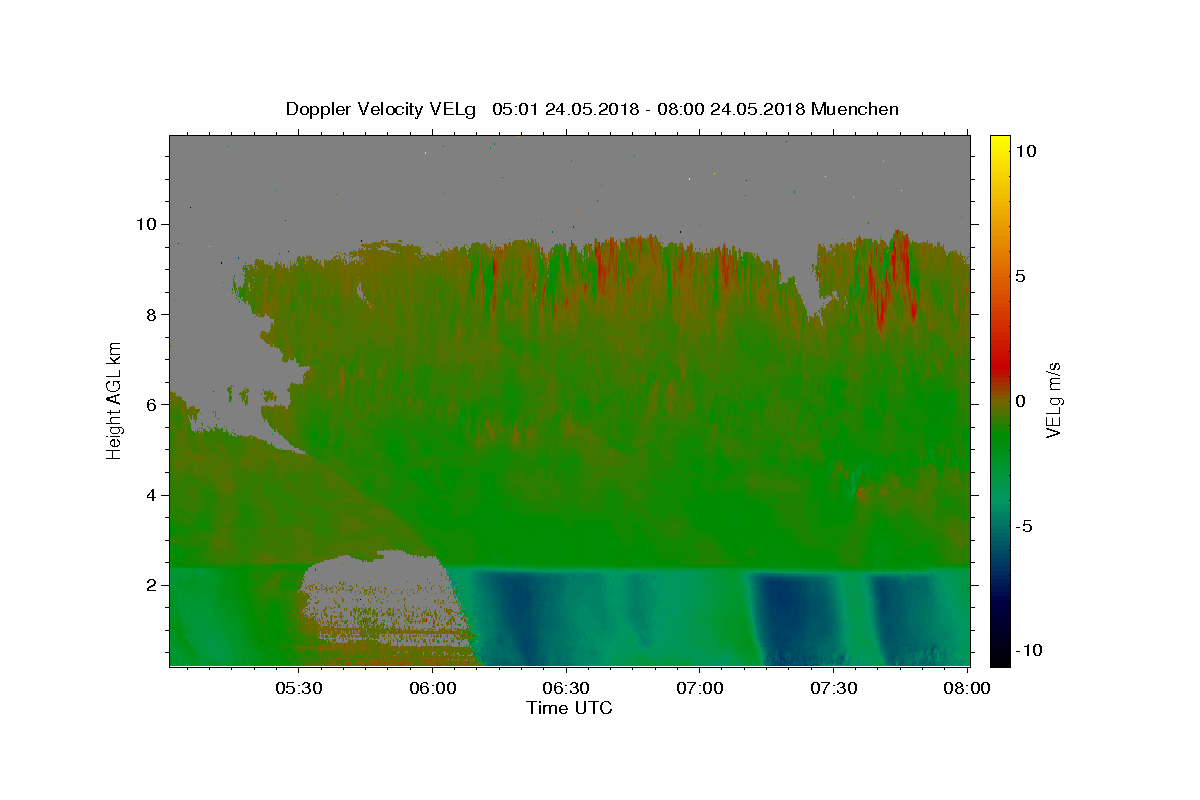Click the "Height AGL km" axis label
The height and width of the screenshot is (800, 1200).
click(x=114, y=401)
